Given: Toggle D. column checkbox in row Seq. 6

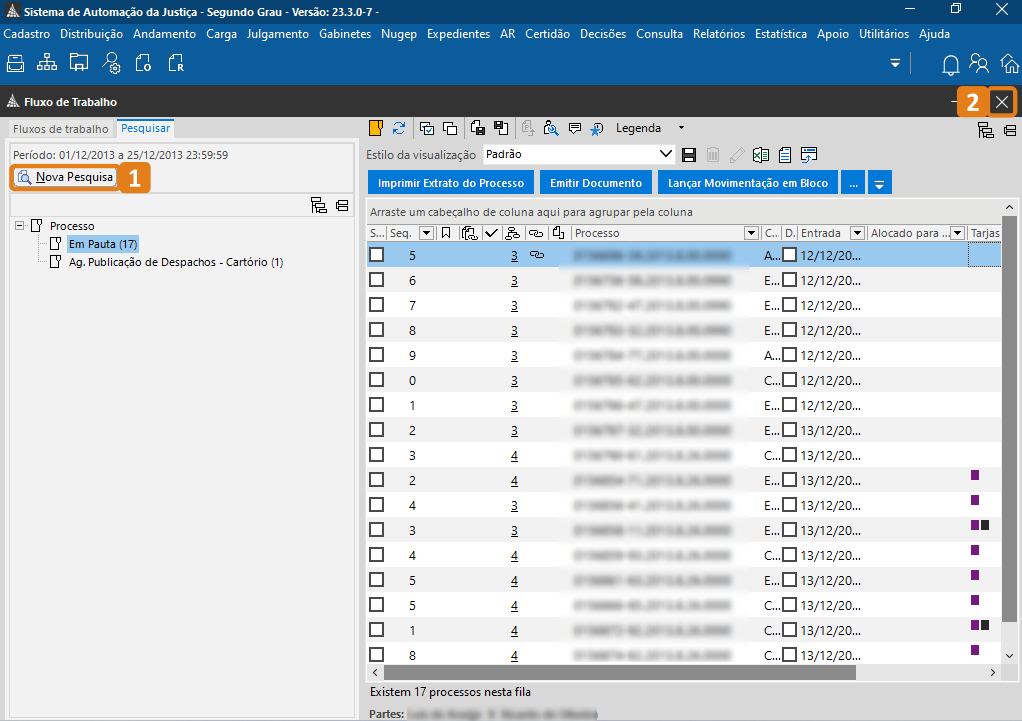Looking at the screenshot, I should click(789, 280).
